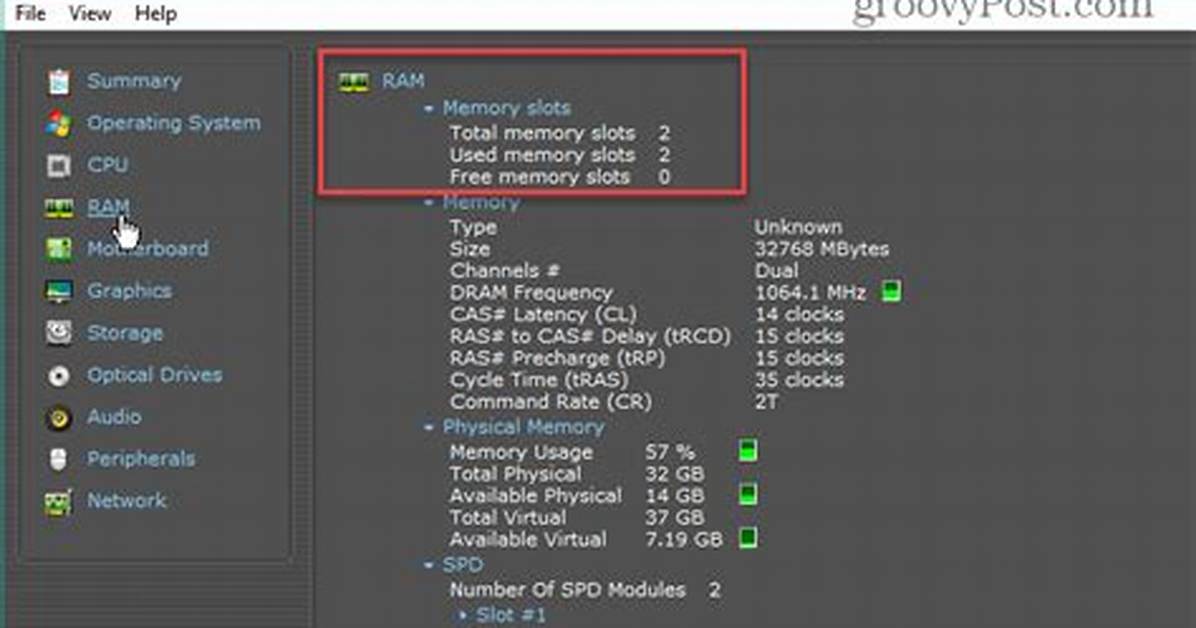This screenshot has width=1196, height=628.
Task: Open the View menu
Action: (x=90, y=14)
